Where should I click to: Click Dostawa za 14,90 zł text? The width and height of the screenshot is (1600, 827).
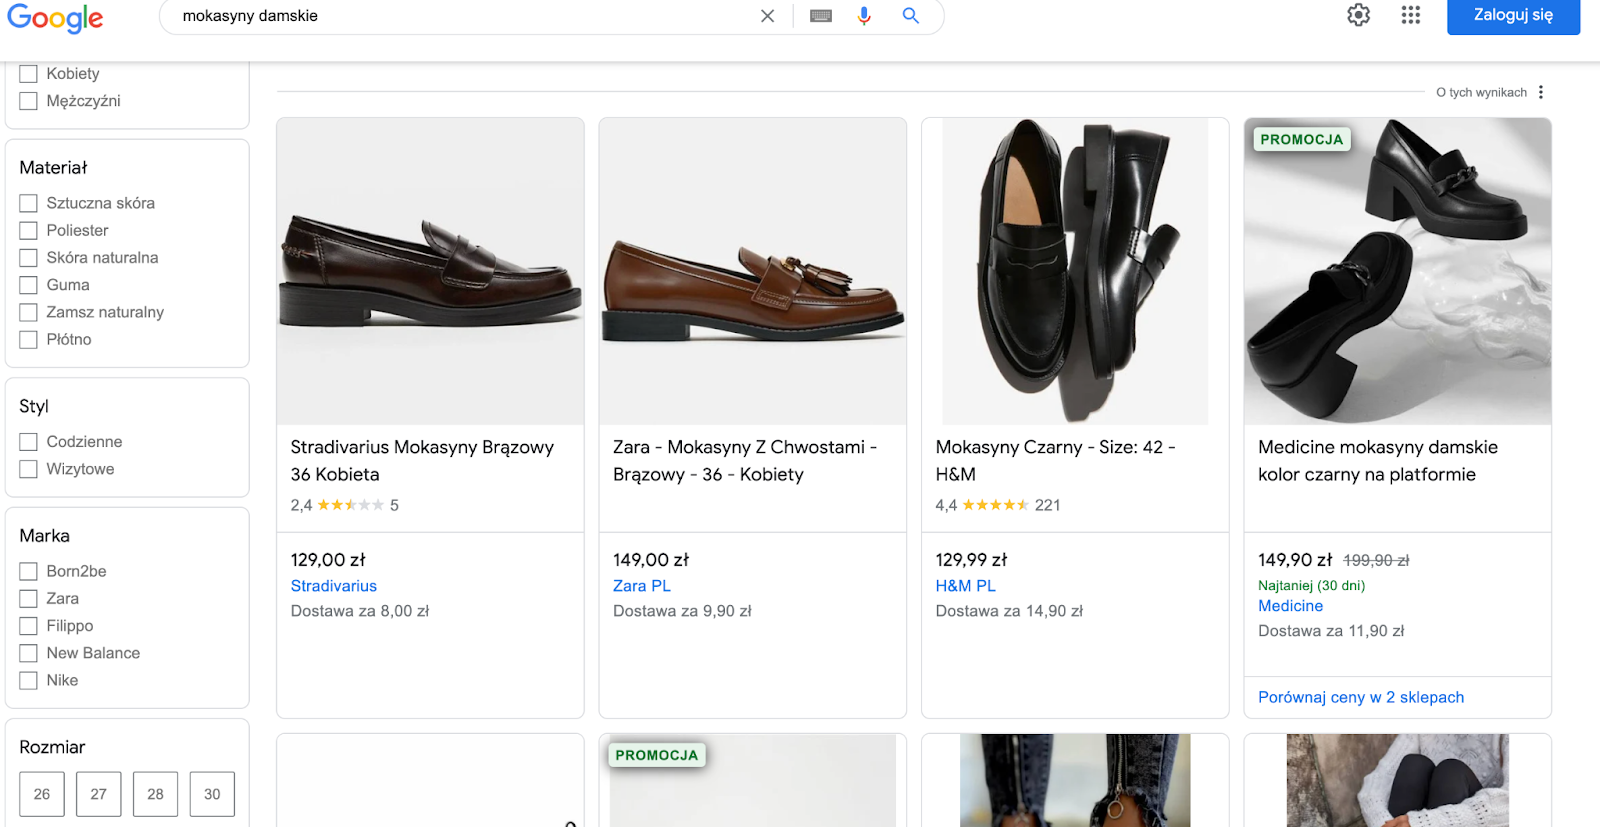1009,611
